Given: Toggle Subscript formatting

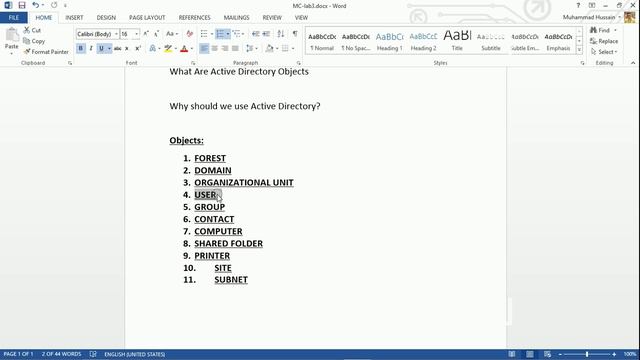Looking at the screenshot, I should (x=127, y=49).
